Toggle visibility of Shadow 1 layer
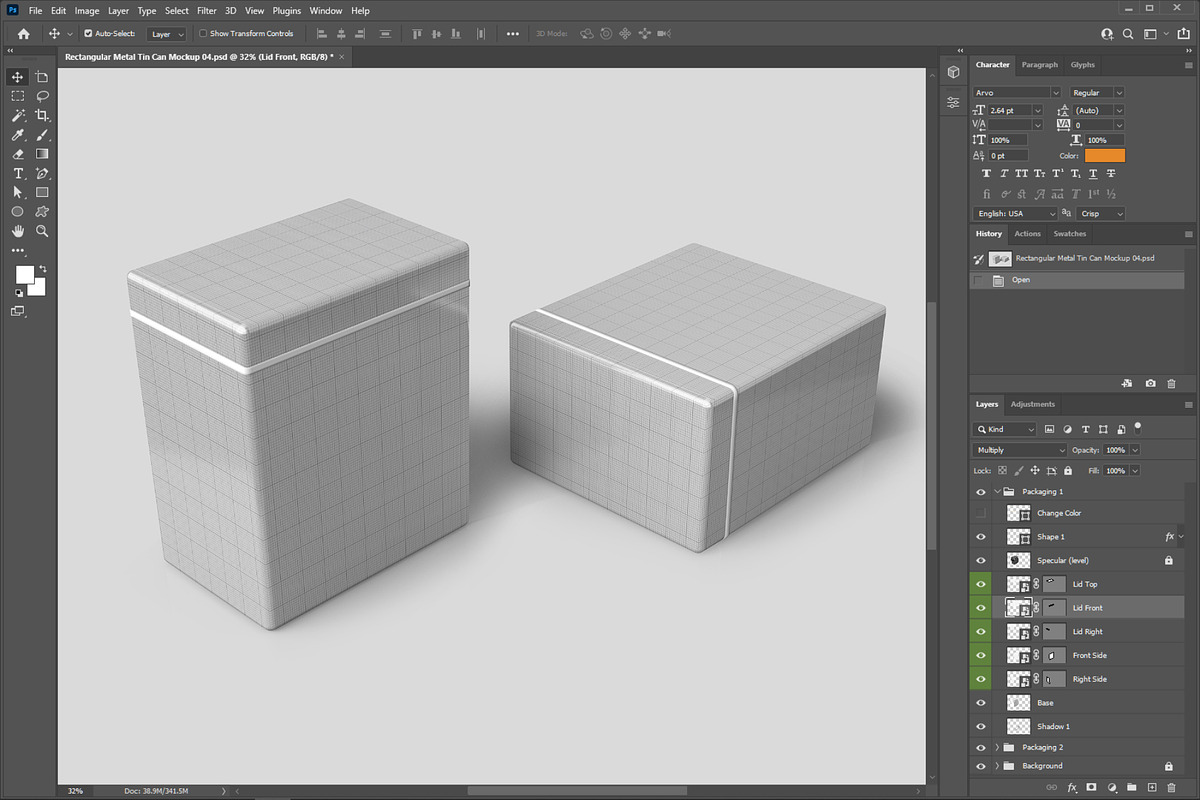 coord(980,726)
